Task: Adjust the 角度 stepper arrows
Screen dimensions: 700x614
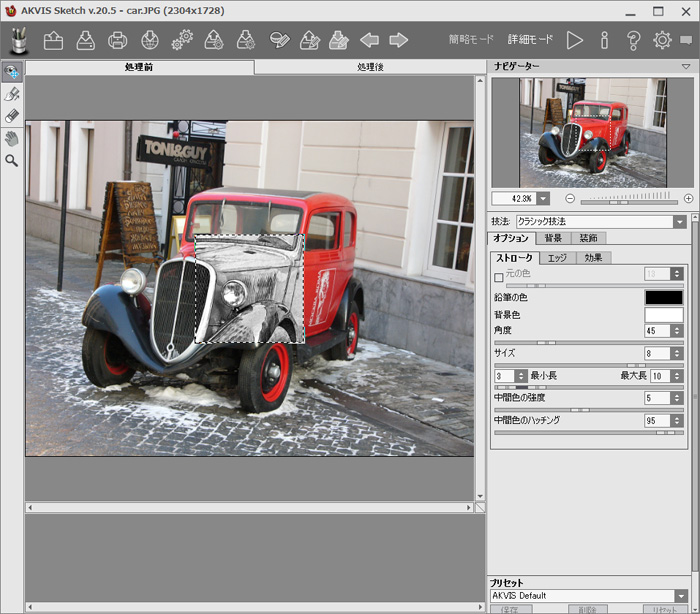Action: tap(677, 331)
